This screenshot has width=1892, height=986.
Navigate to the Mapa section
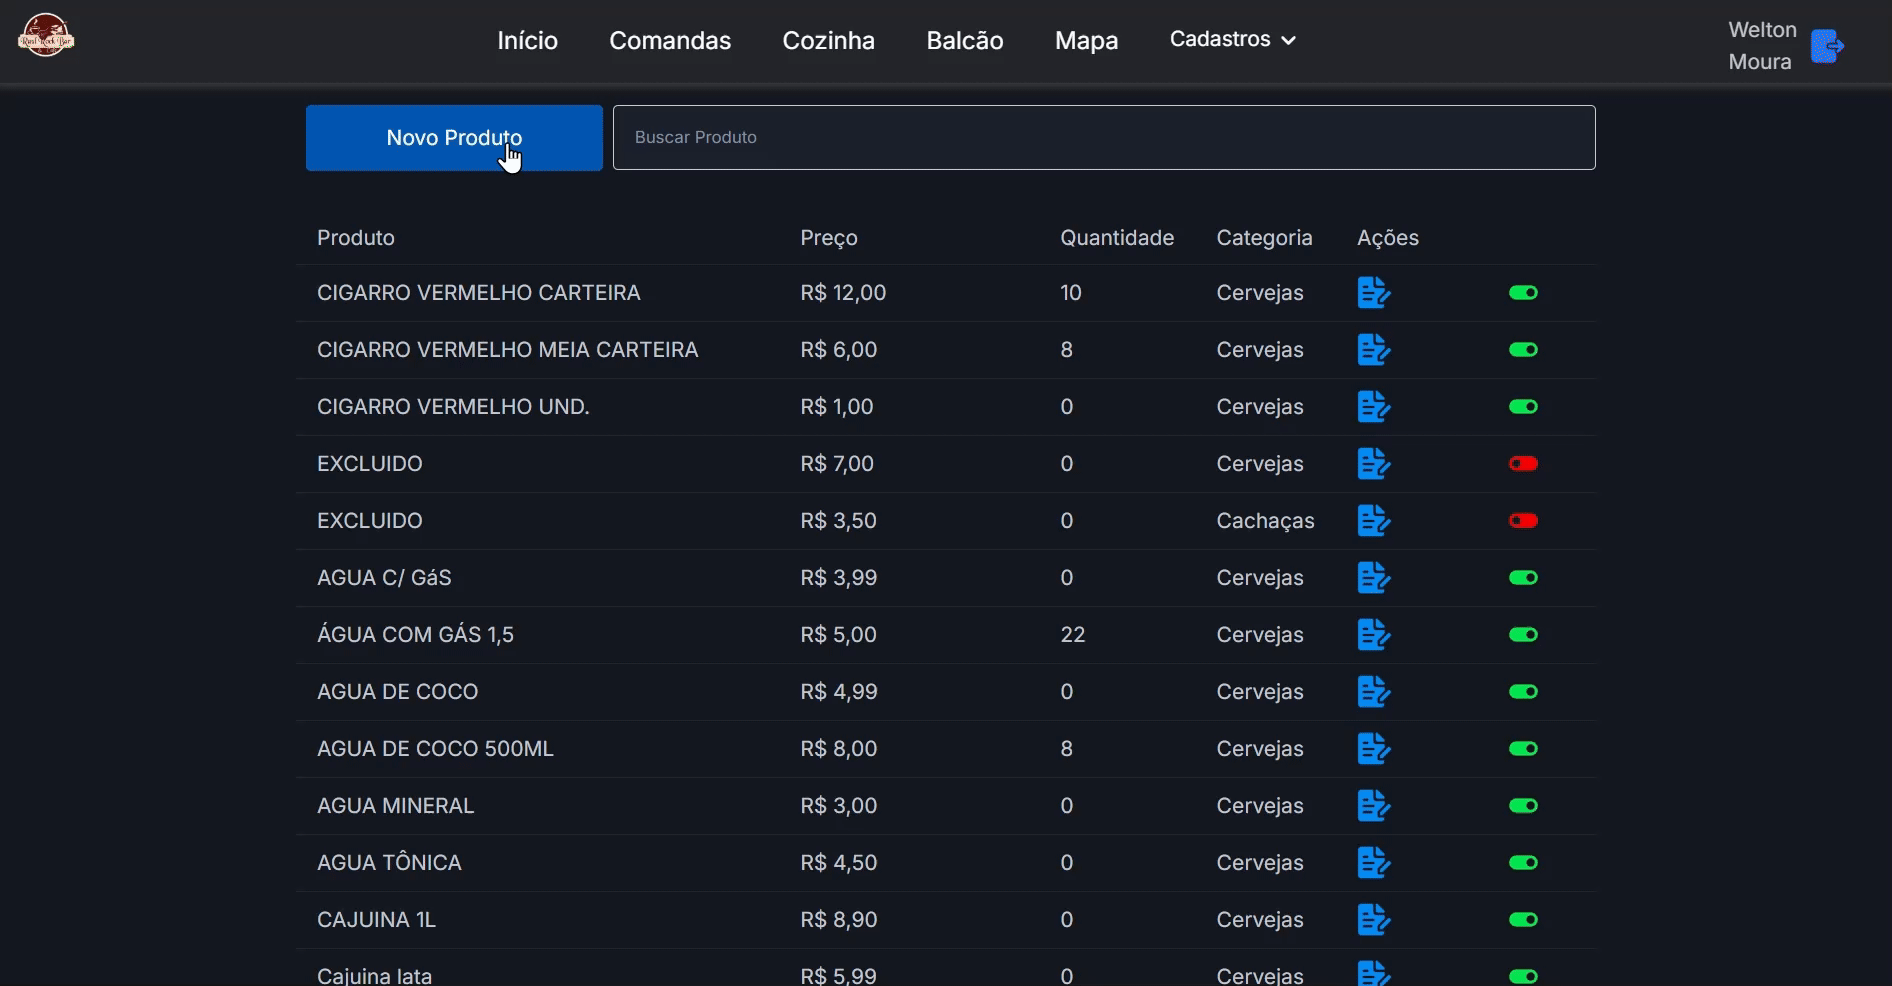click(1086, 41)
